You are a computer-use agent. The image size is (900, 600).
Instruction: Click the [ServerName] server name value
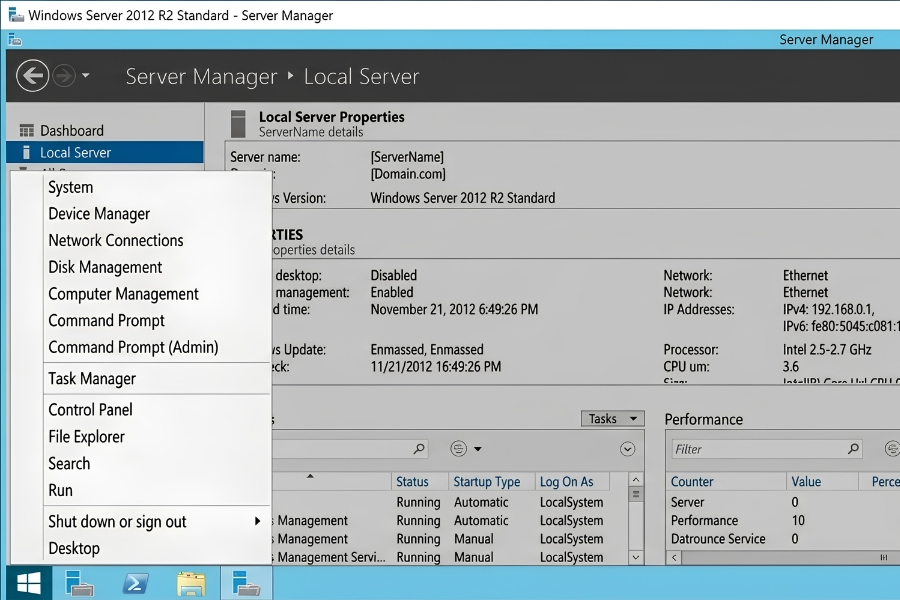coord(407,157)
